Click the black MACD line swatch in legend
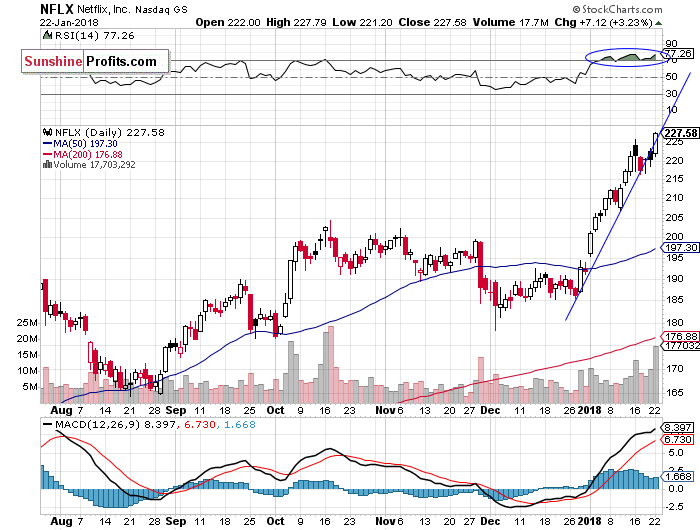This screenshot has height=530, width=700. pyautogui.click(x=47, y=424)
